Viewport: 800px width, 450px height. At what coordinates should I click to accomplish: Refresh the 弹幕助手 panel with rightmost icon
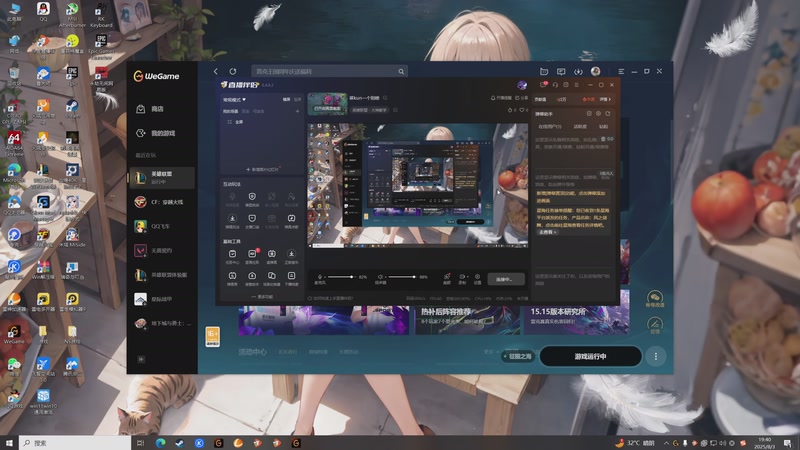click(x=608, y=114)
